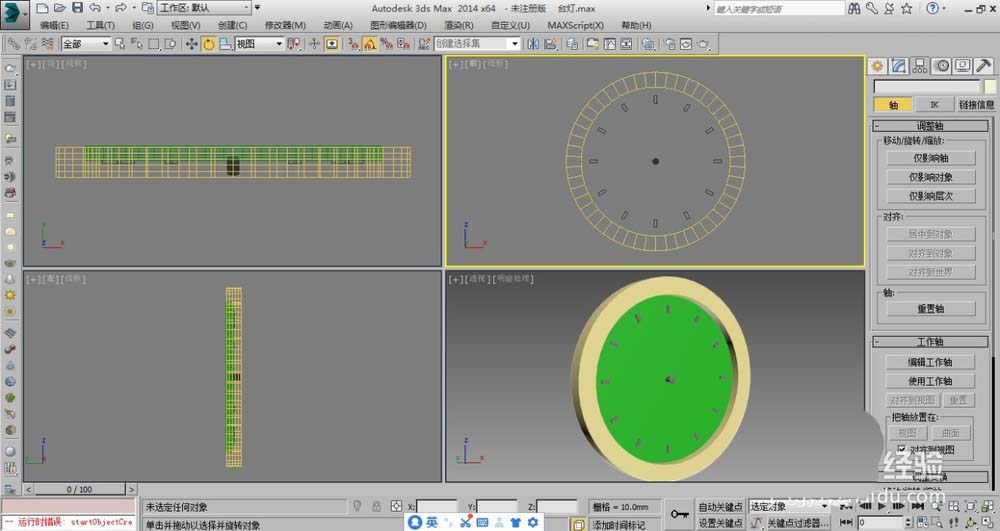This screenshot has width=1000, height=531.
Task: Open the 选定对象 key filter dropdown
Action: [x=789, y=506]
